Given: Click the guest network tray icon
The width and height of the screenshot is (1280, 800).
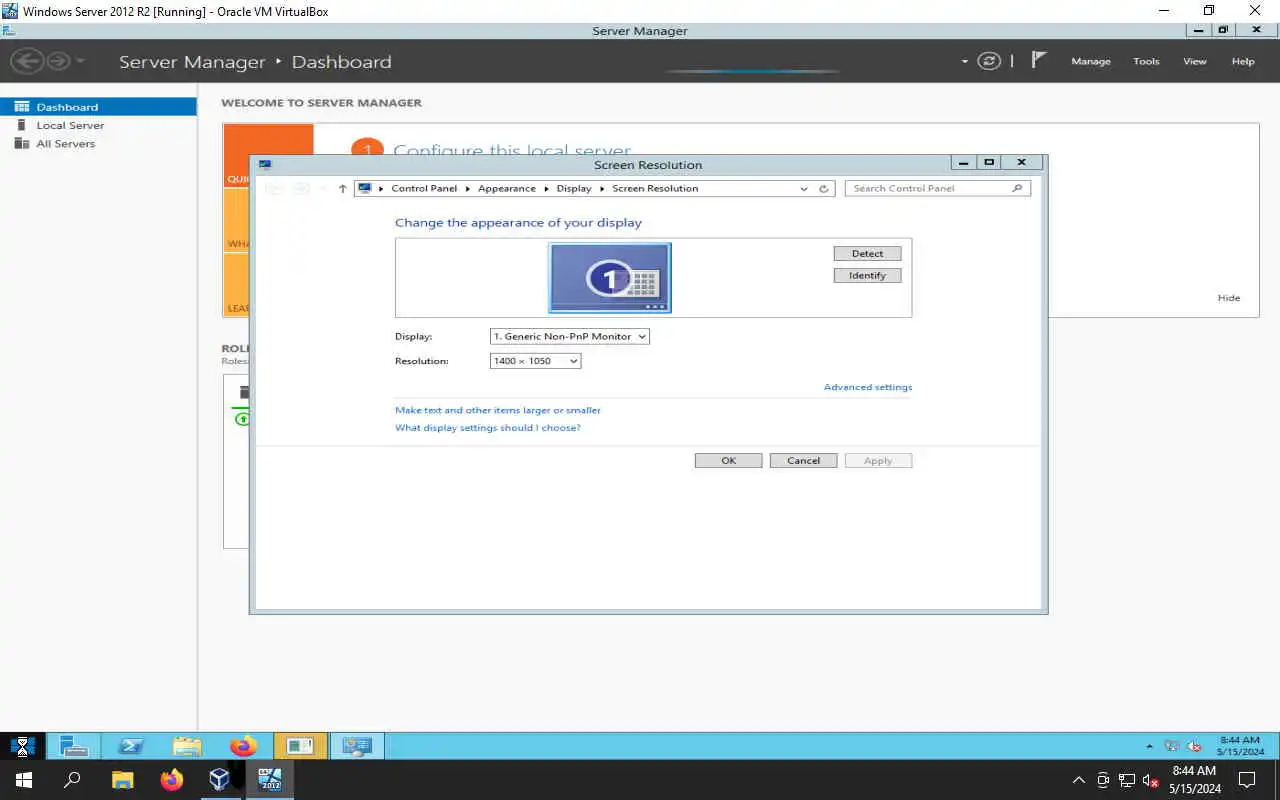Looking at the screenshot, I should click(1172, 746).
